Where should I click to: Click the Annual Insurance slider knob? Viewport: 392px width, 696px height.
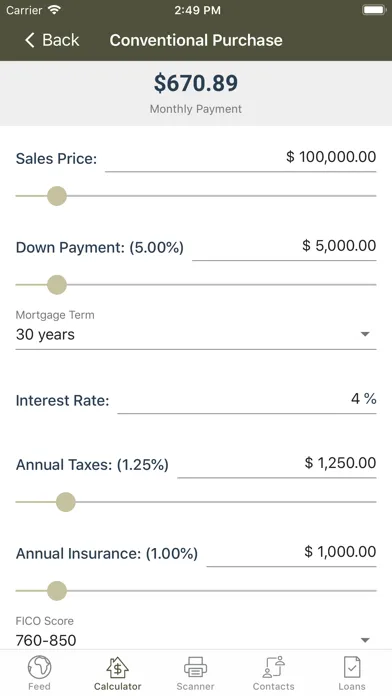57,591
